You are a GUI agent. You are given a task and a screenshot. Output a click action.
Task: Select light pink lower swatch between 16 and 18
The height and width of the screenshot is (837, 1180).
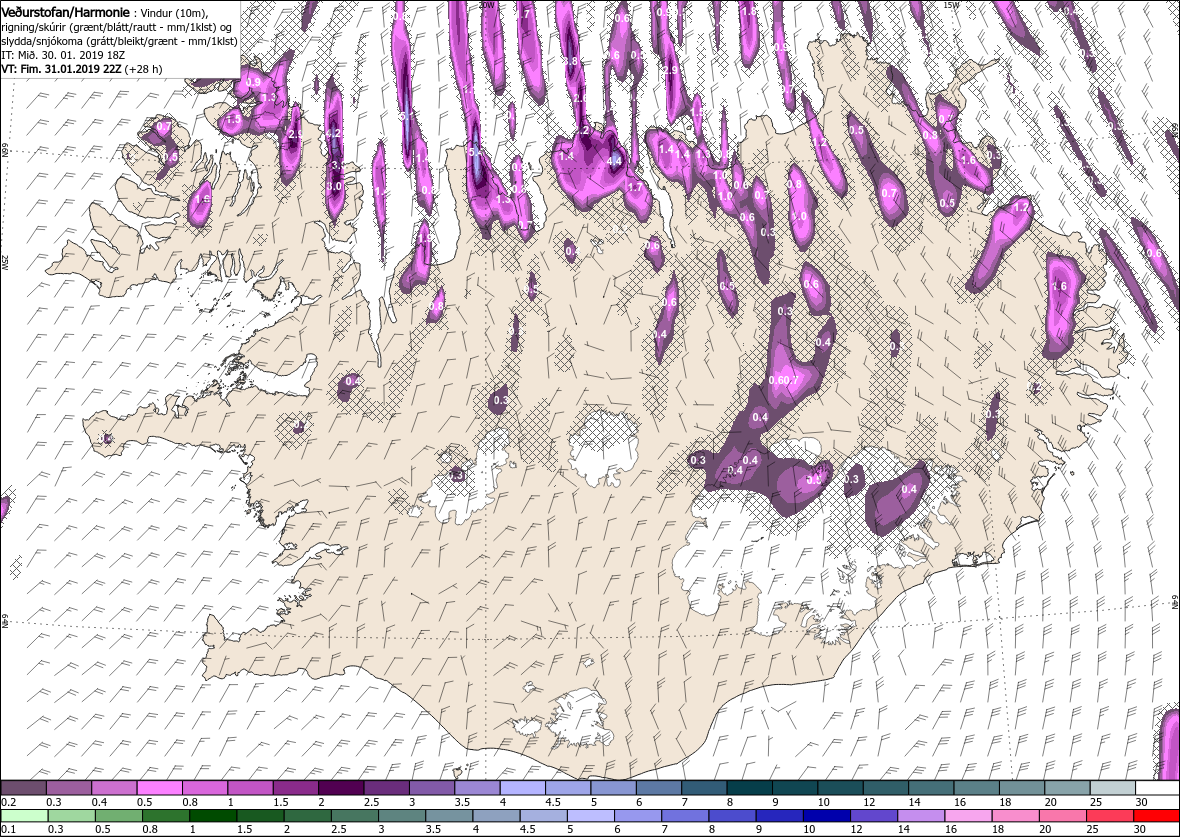point(968,816)
